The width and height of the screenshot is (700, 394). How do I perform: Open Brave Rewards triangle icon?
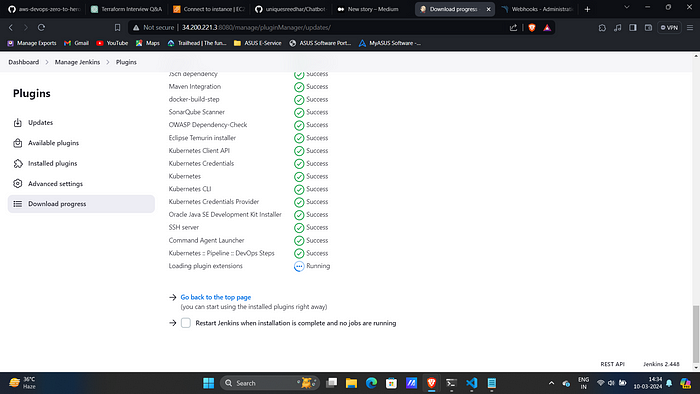click(547, 28)
